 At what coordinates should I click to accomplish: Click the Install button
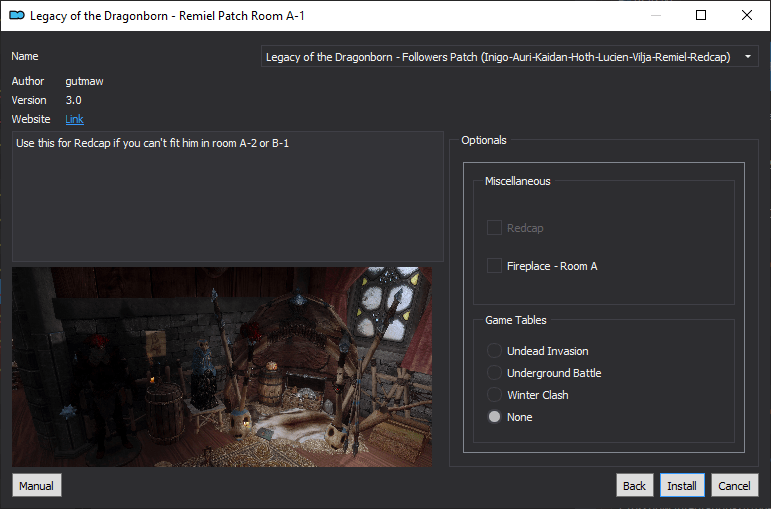[682, 486]
